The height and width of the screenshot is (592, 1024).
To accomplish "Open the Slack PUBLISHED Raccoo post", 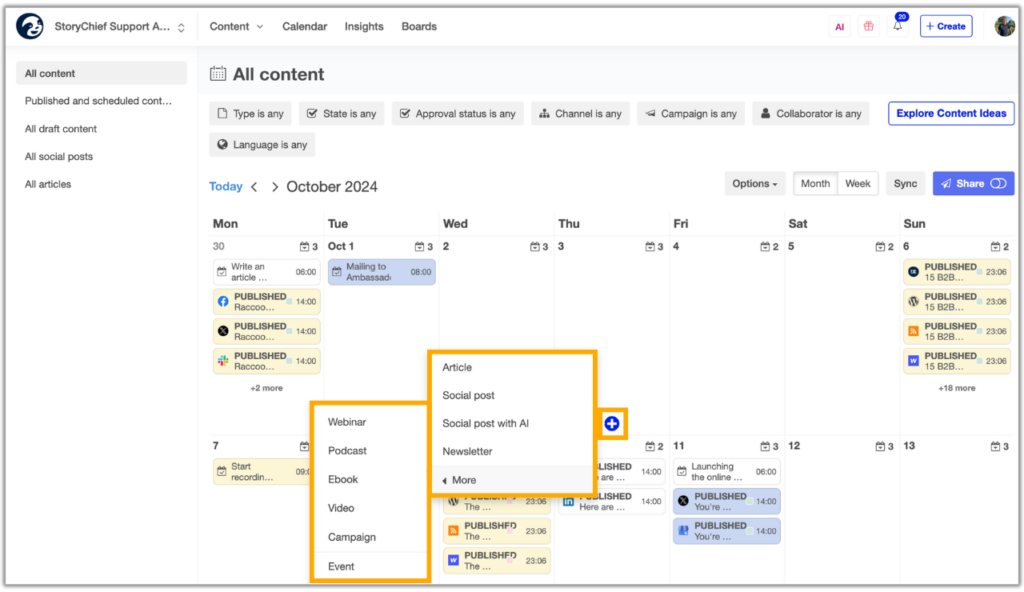I will (x=266, y=361).
